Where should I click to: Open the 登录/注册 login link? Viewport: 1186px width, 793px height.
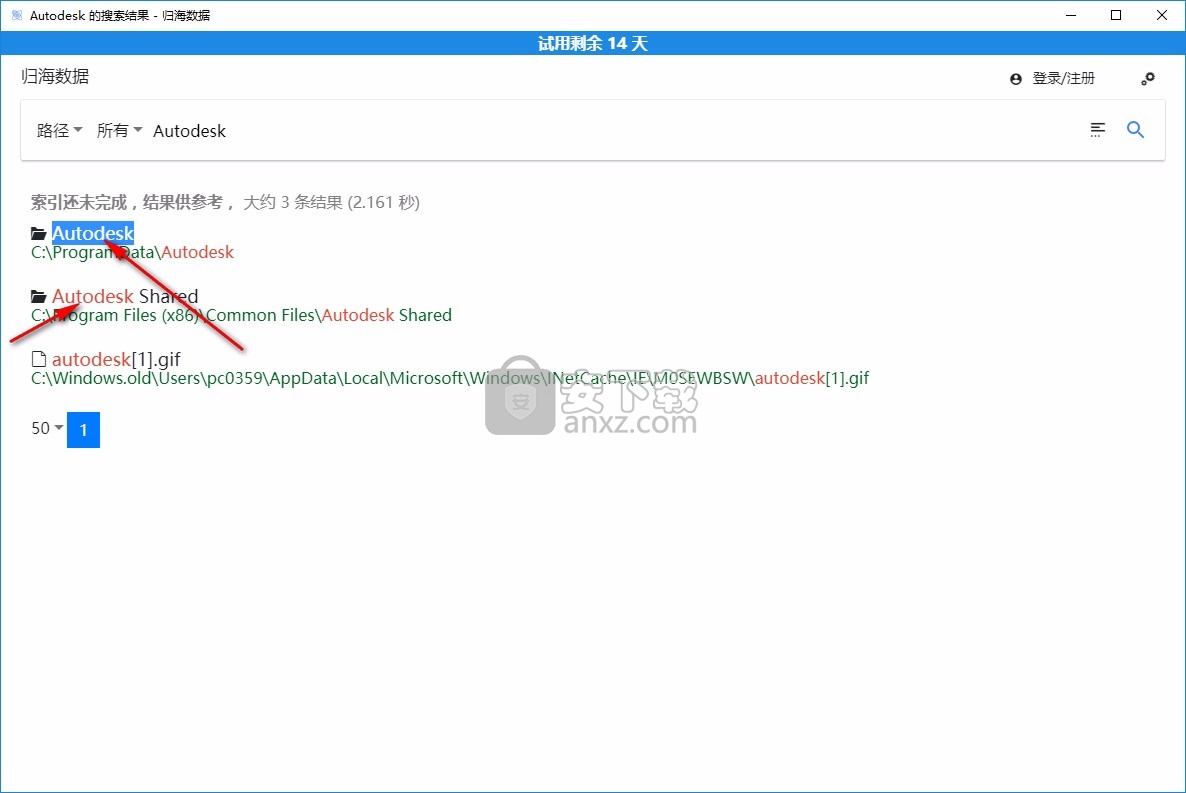1063,78
